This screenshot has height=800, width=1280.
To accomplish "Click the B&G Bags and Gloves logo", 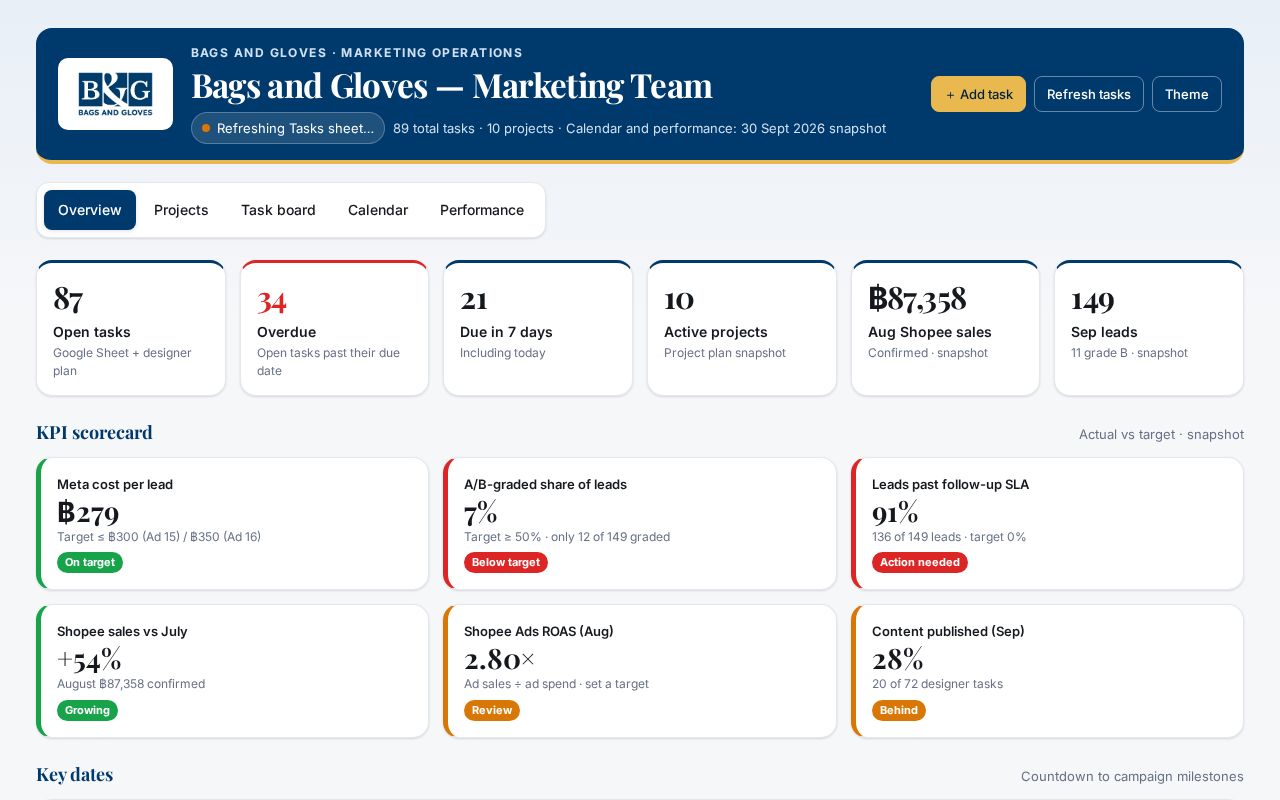I will [x=115, y=94].
